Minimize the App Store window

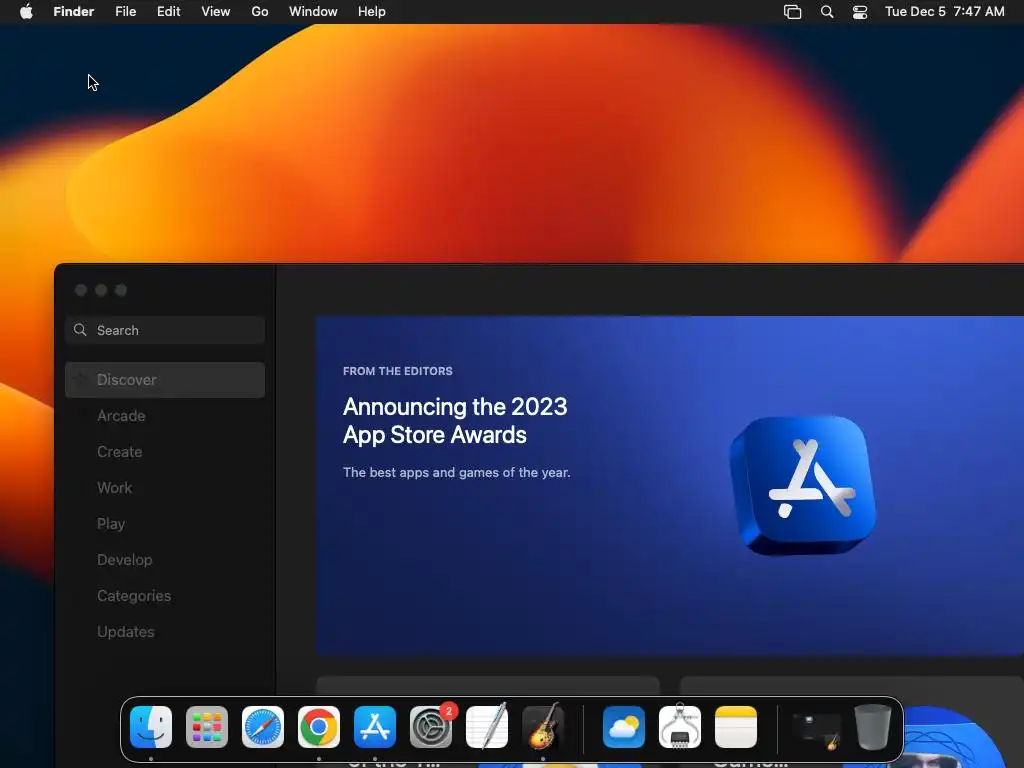pyautogui.click(x=101, y=290)
